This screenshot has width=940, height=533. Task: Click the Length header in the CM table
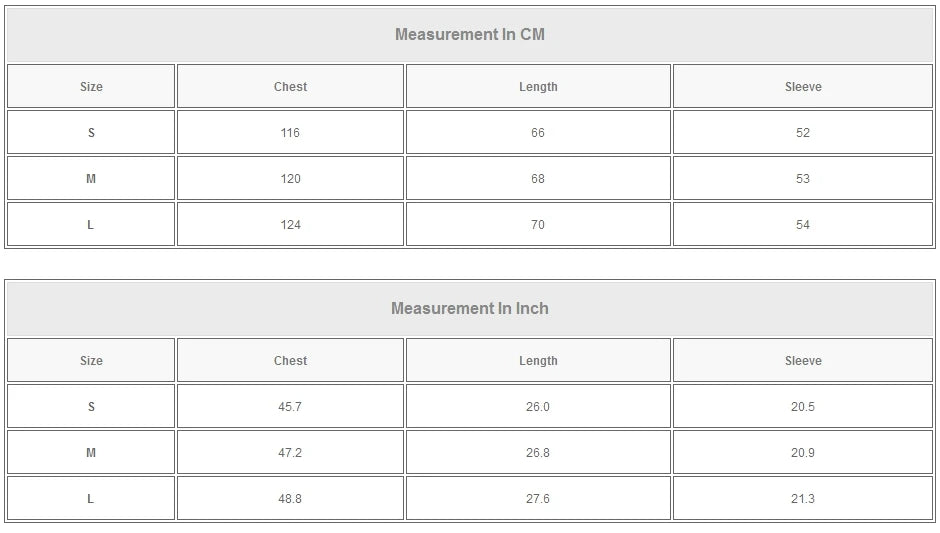538,87
